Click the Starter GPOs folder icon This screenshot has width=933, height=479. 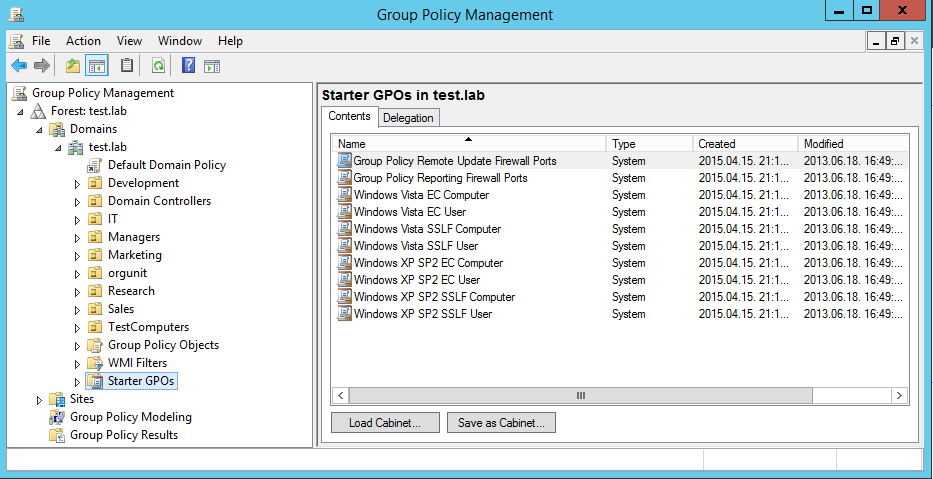click(95, 381)
